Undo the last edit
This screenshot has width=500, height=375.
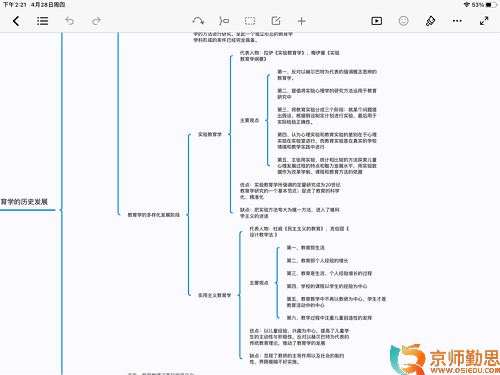point(69,21)
